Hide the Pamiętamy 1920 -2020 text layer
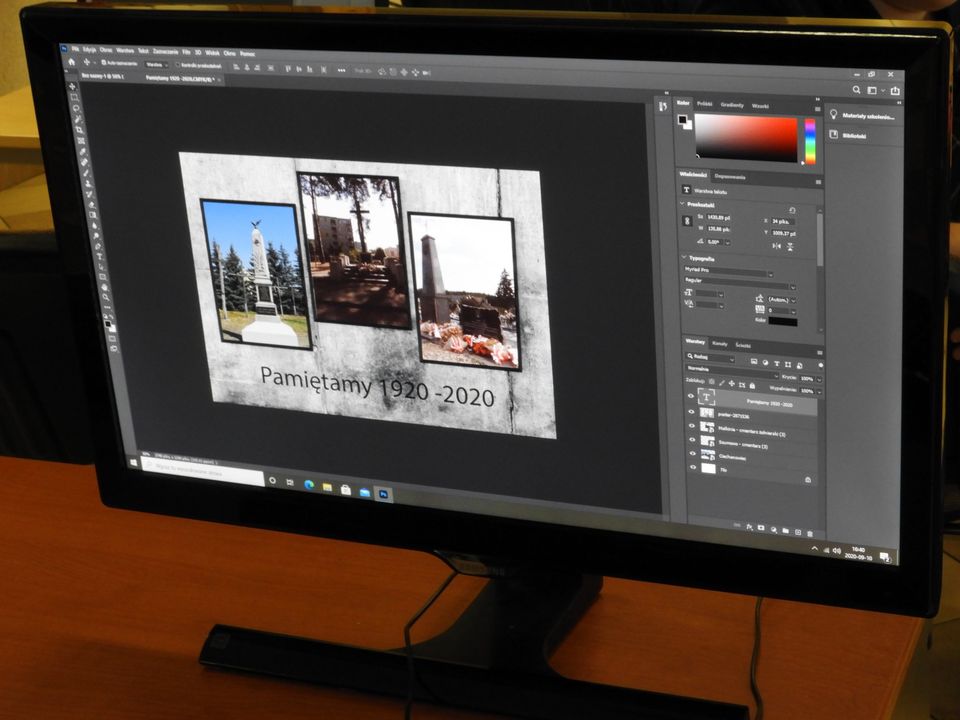Image resolution: width=960 pixels, height=720 pixels. 690,396
